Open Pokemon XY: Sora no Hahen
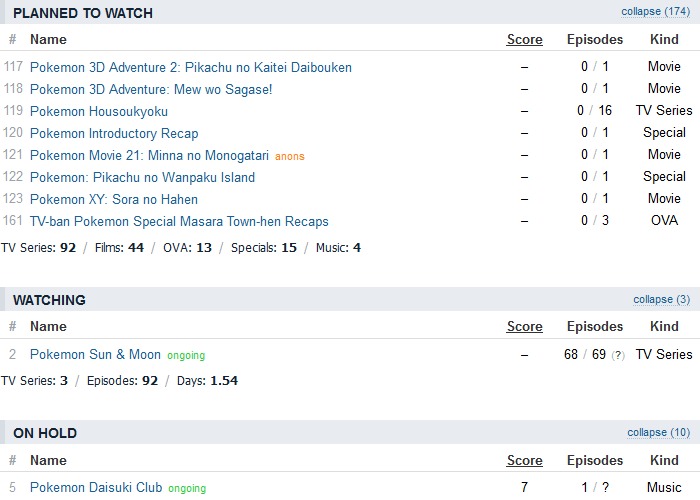Viewport: 700px width, 500px height. tap(114, 199)
